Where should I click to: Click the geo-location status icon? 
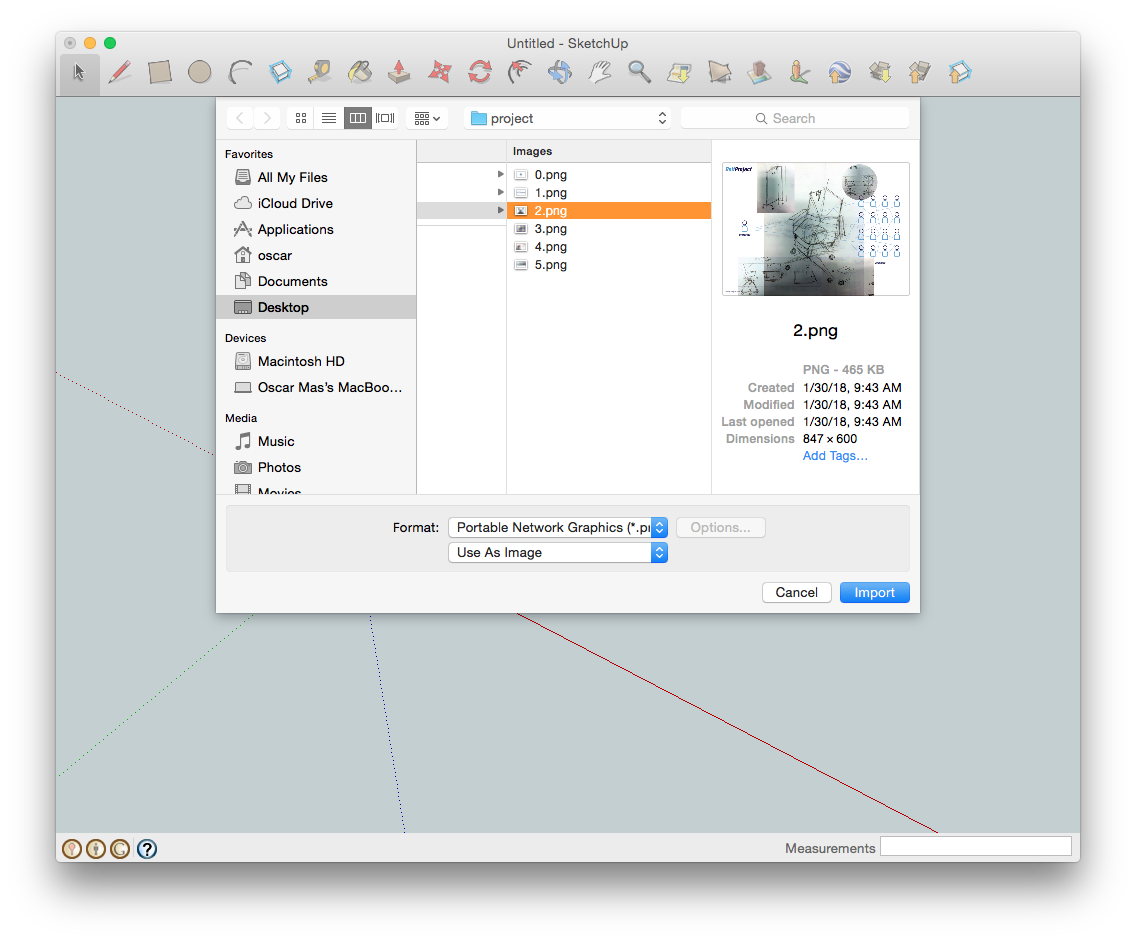coord(72,849)
